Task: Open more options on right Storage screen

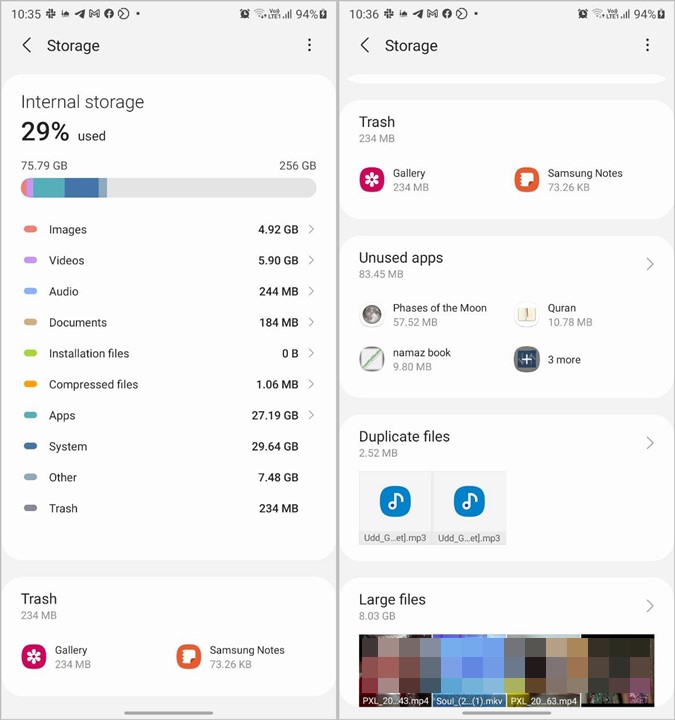Action: pos(647,45)
